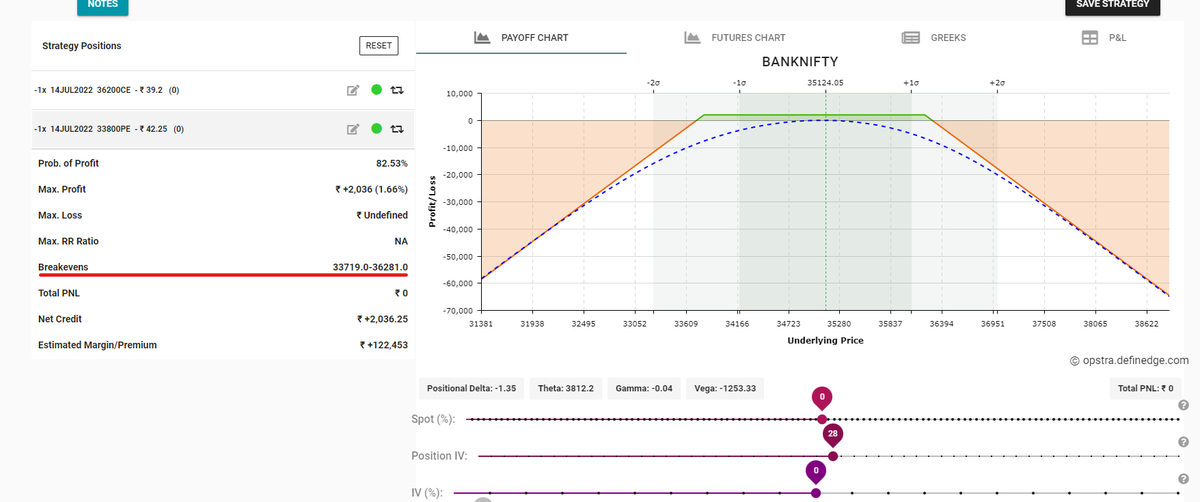Screen dimensions: 1200x502
Task: Toggle the green status dot for 36200CE
Action: tap(376, 90)
